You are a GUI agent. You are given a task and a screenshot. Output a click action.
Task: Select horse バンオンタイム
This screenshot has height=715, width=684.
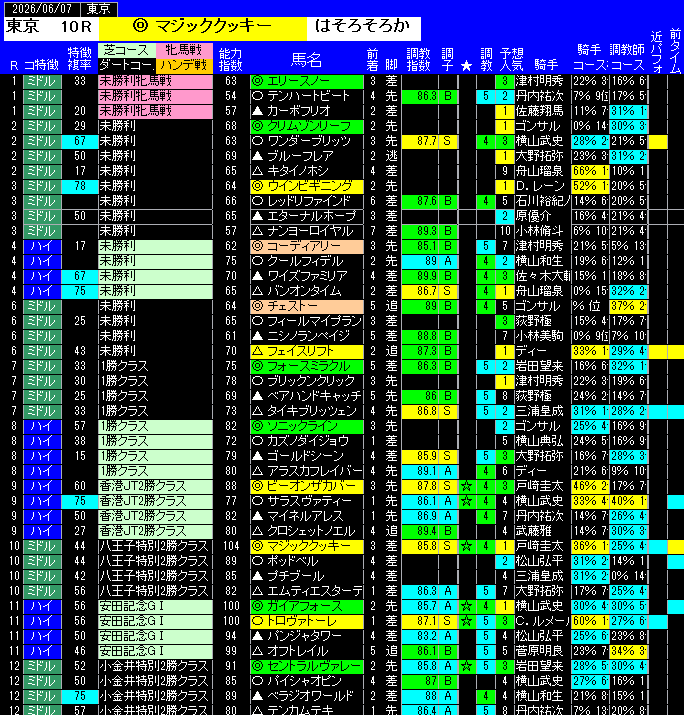pos(306,291)
